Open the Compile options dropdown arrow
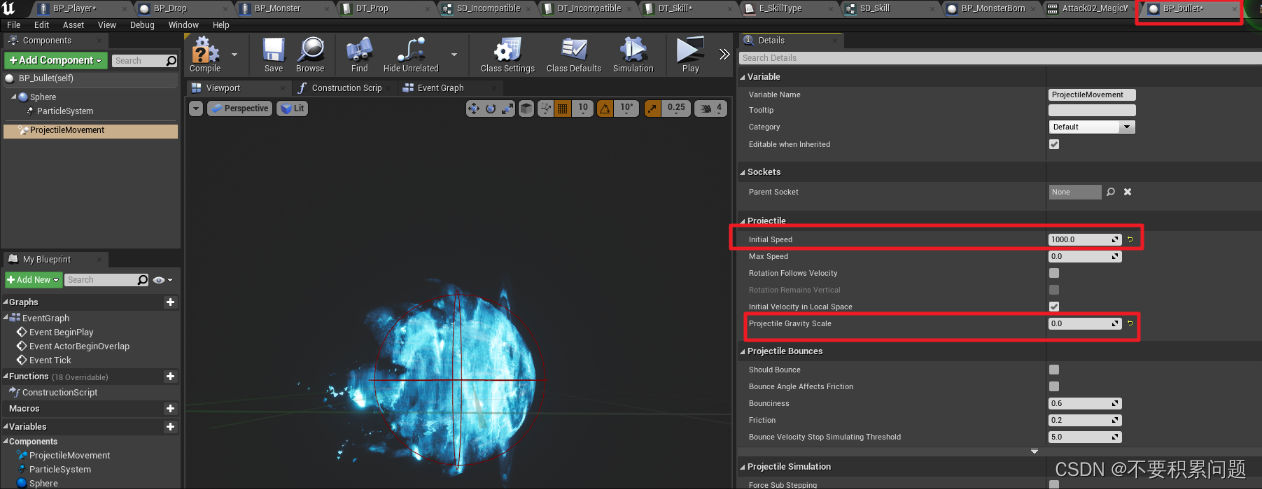 click(x=234, y=53)
